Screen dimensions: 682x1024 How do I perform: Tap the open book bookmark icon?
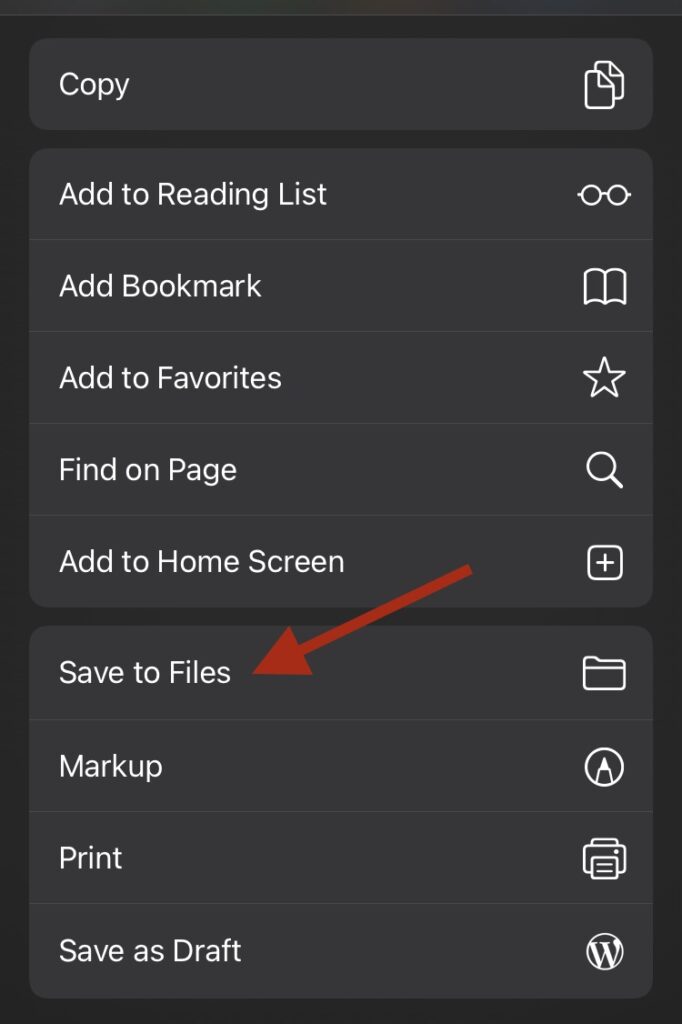(604, 287)
